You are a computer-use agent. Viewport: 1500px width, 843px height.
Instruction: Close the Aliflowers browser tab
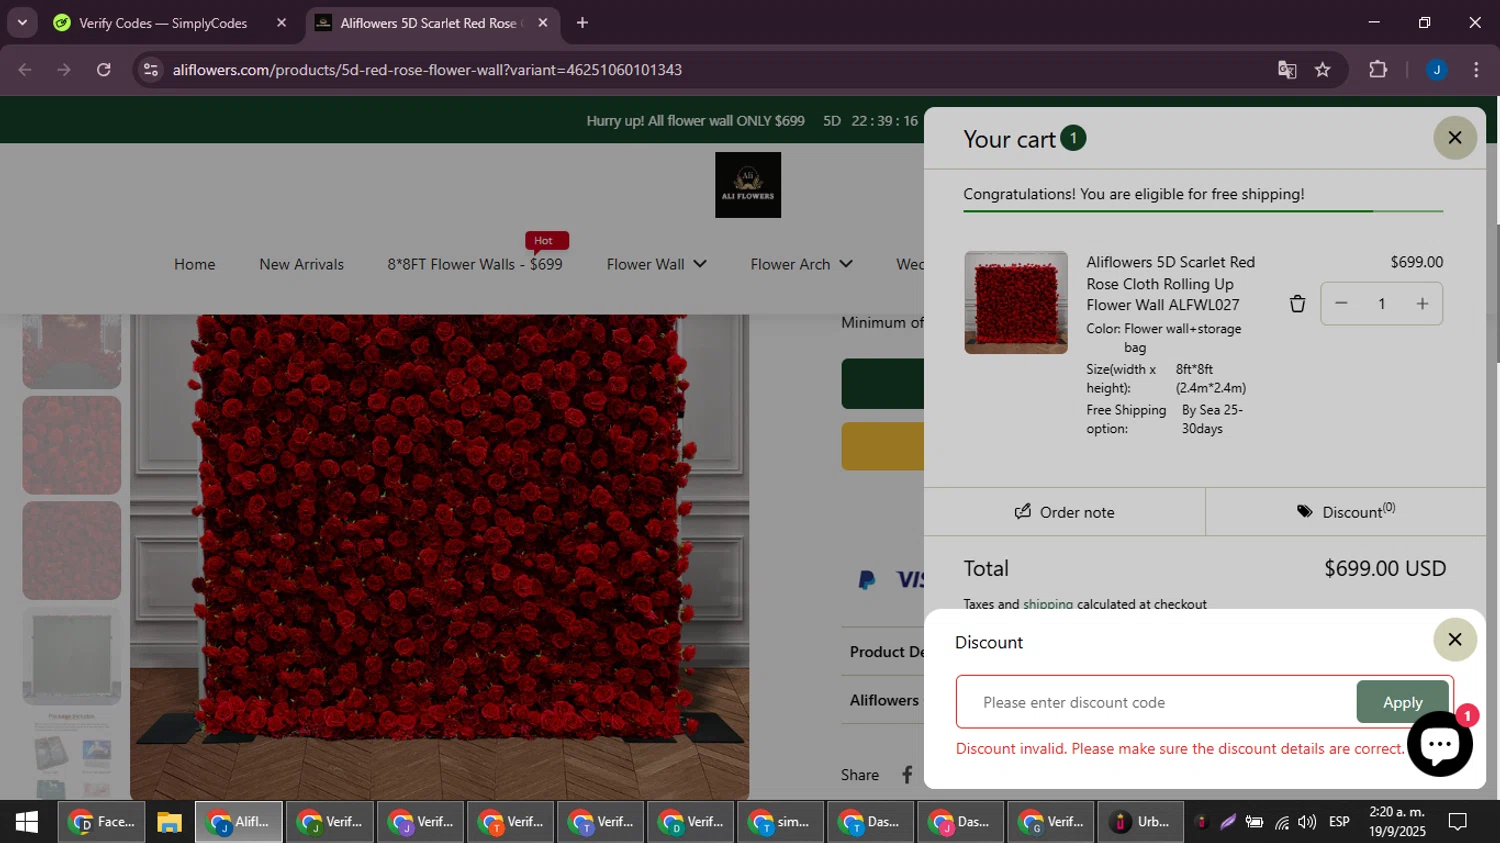[543, 23]
